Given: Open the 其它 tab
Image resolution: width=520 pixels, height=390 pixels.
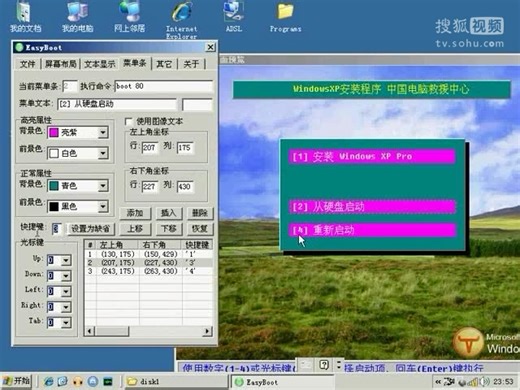Looking at the screenshot, I should 164,64.
